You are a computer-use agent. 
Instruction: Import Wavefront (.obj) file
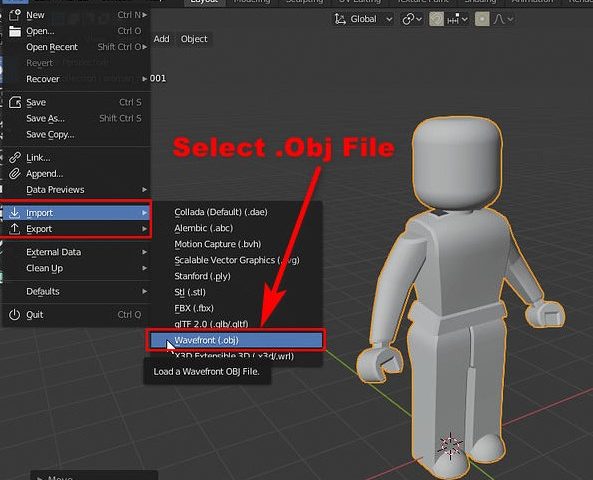coord(236,340)
